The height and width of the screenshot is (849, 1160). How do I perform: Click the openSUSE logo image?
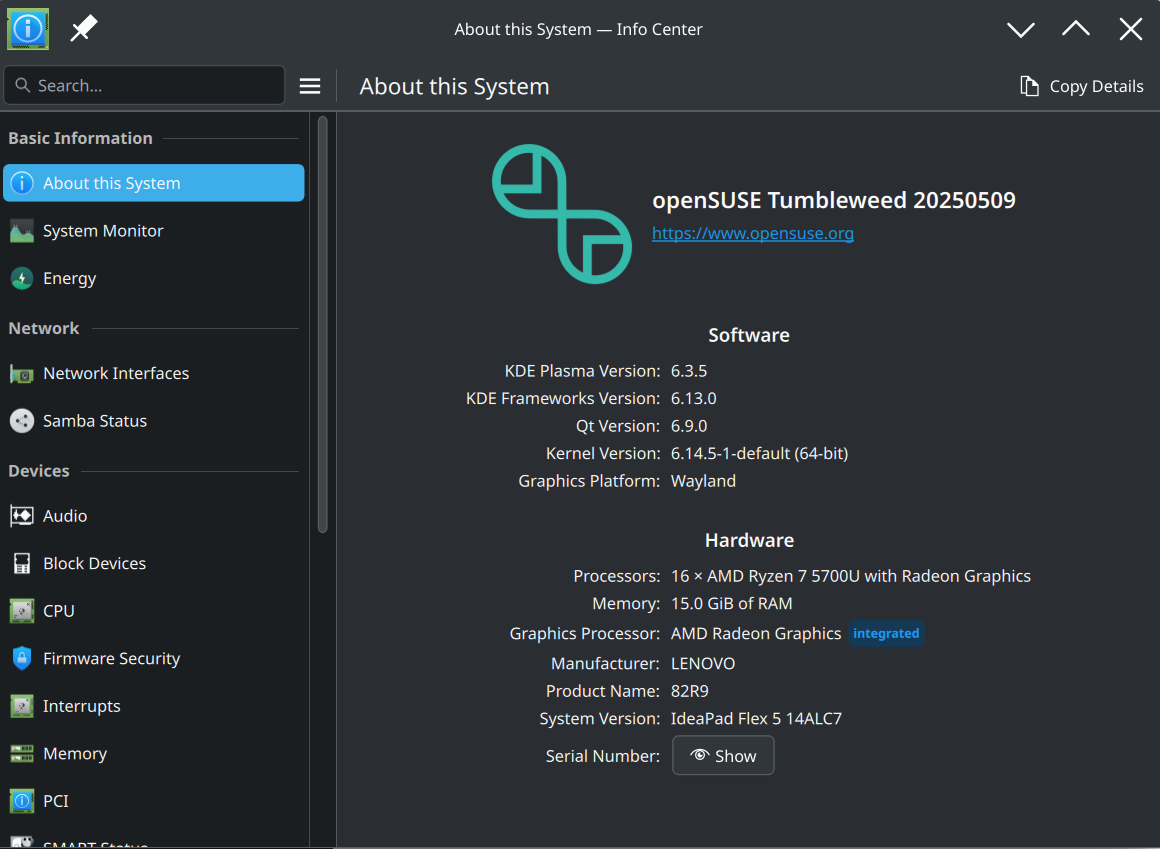click(x=562, y=214)
